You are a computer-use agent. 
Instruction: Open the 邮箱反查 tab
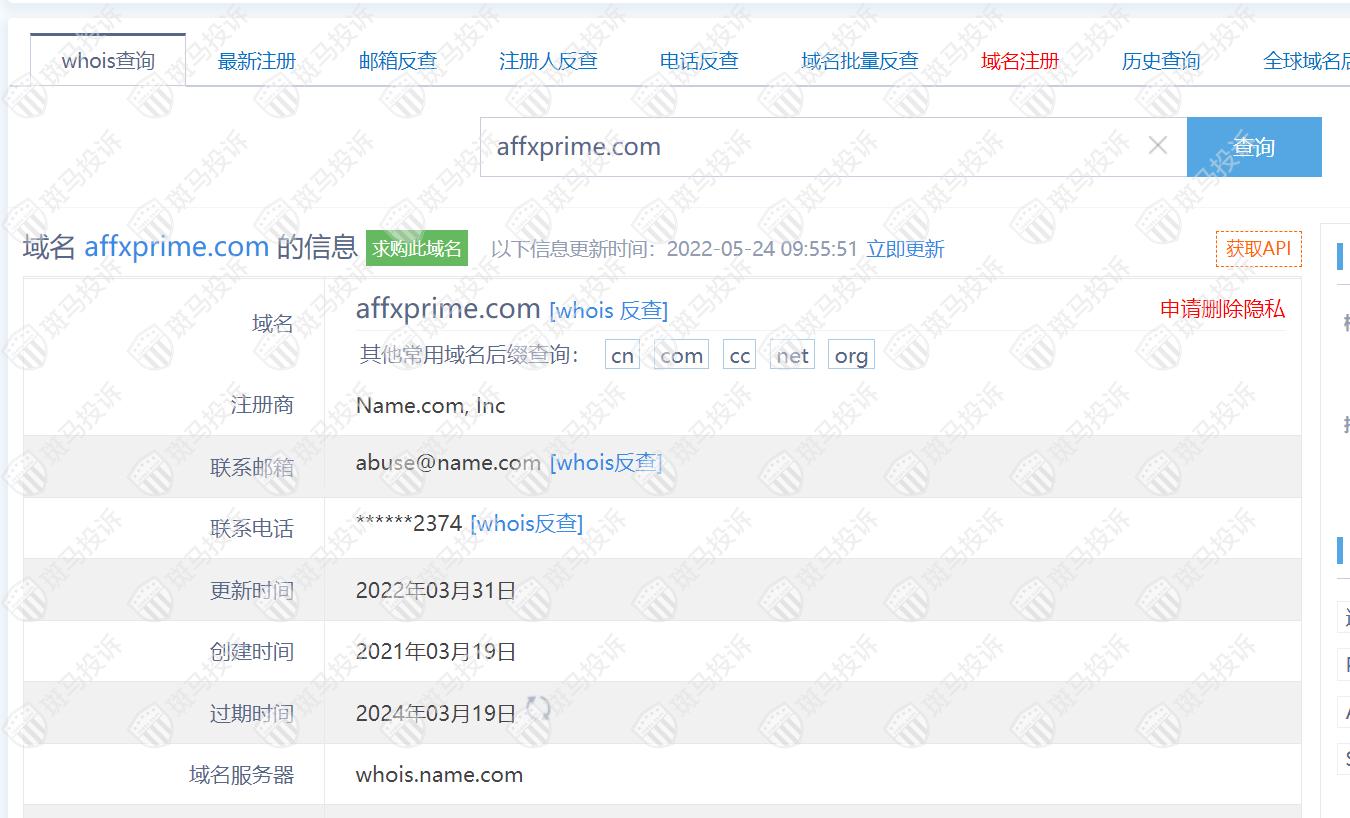coord(398,61)
